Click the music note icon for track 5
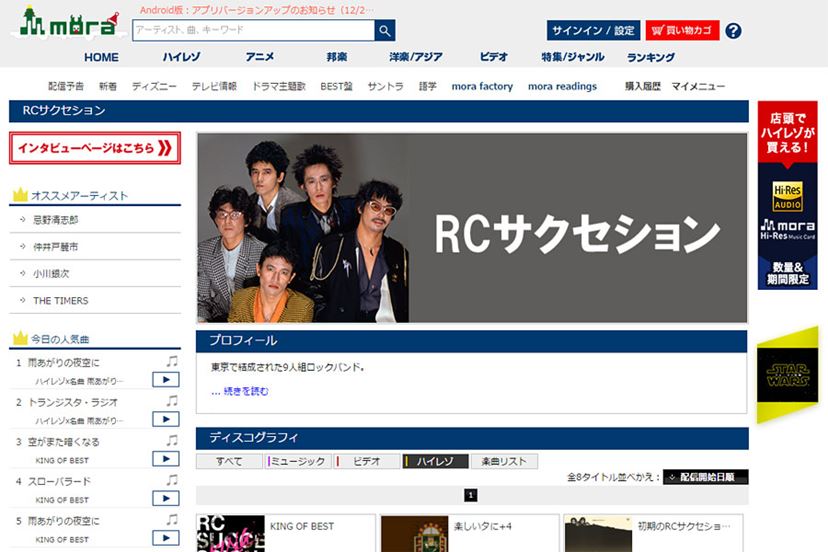The width and height of the screenshot is (828, 552). tap(172, 520)
